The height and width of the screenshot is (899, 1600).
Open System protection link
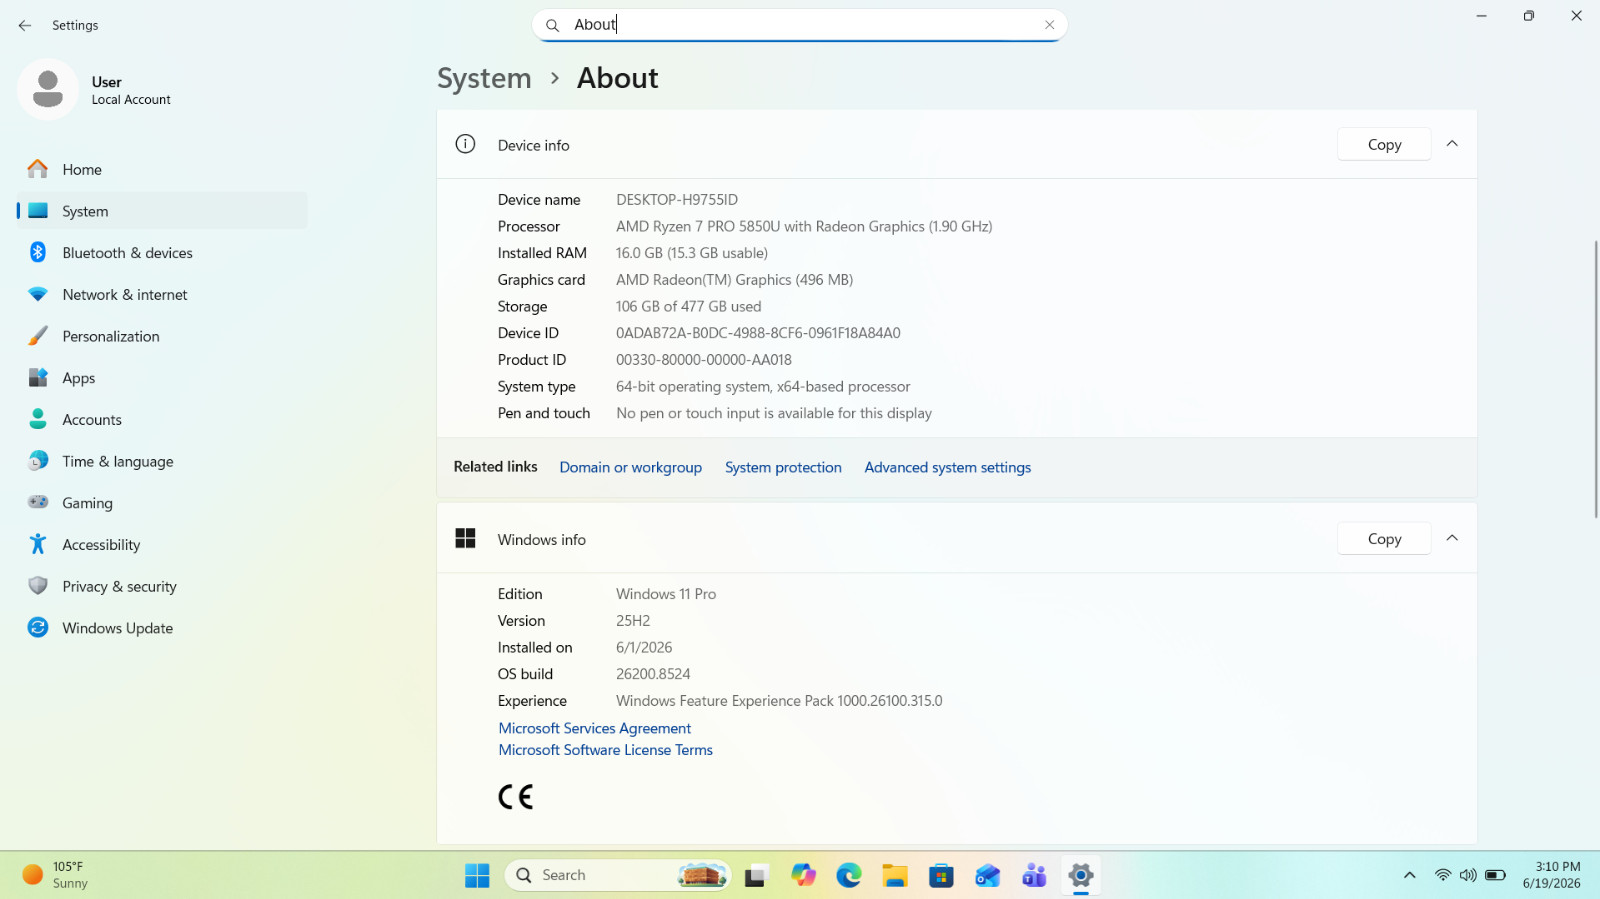(x=783, y=467)
